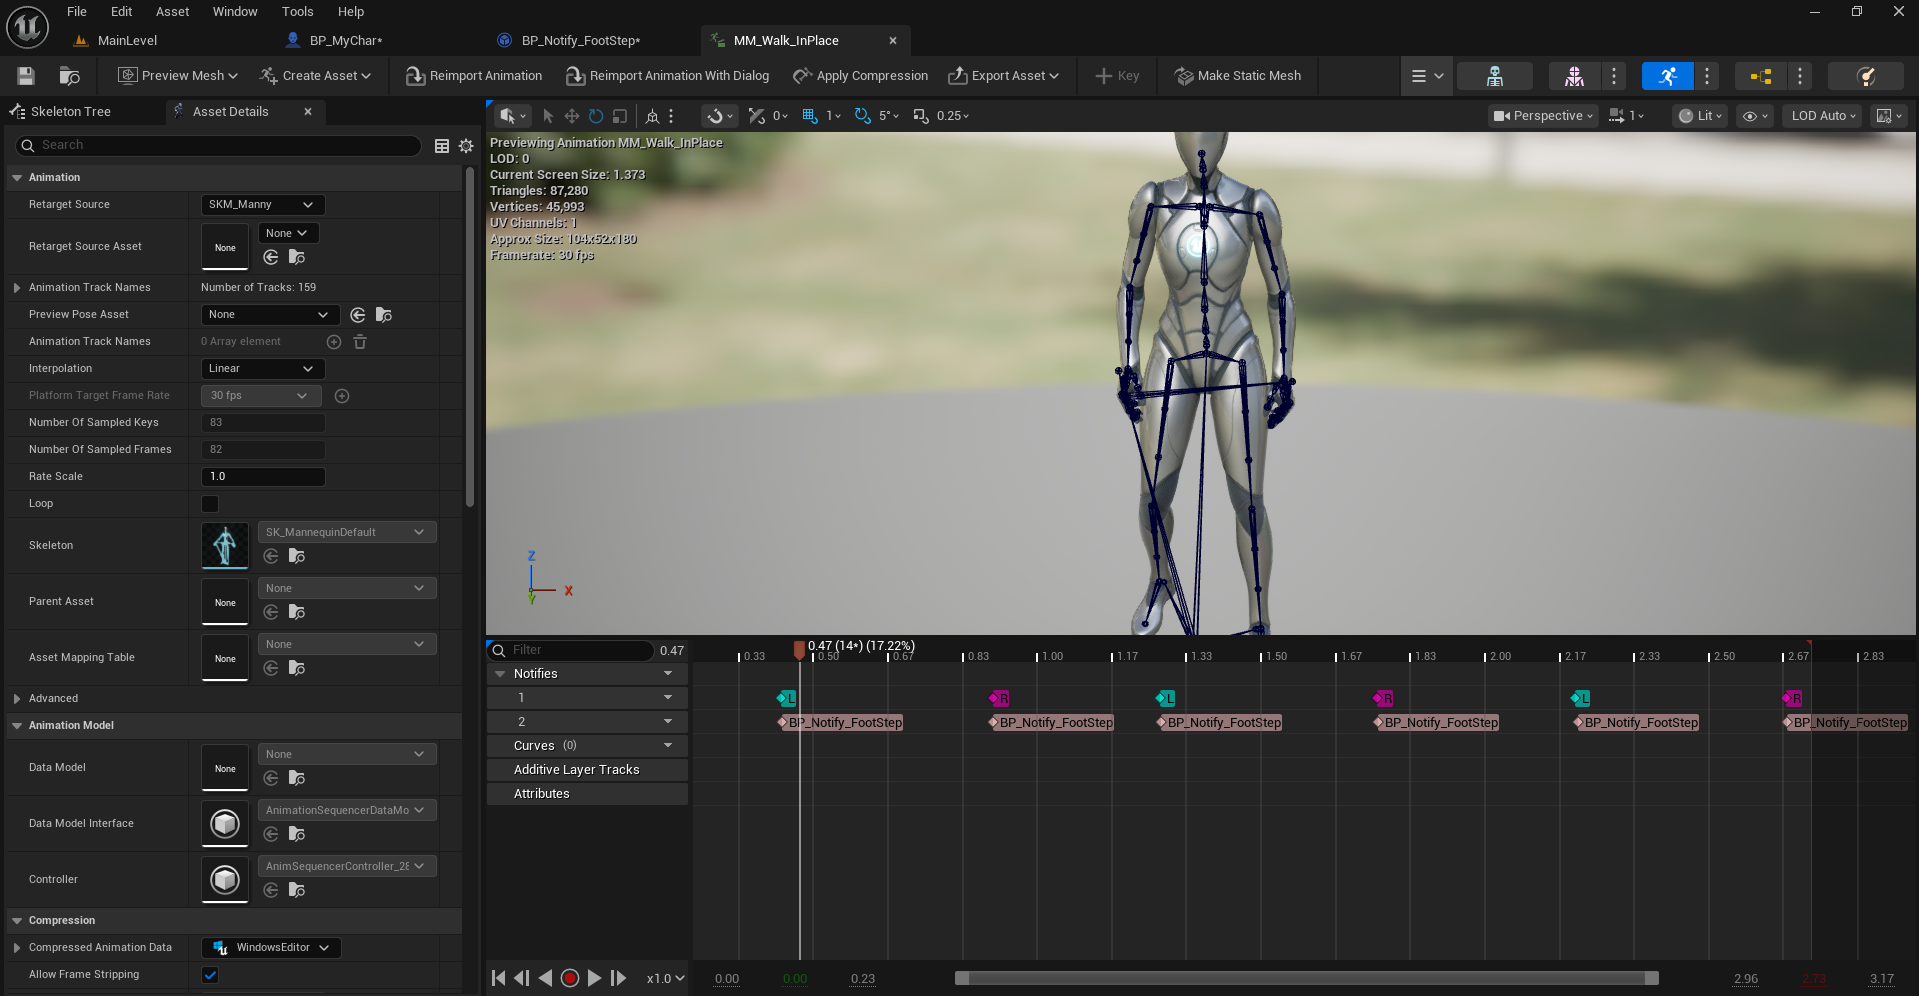Screen dimensions: 1919x996
Task: Choose the Translate (move) transform tool
Action: click(572, 116)
